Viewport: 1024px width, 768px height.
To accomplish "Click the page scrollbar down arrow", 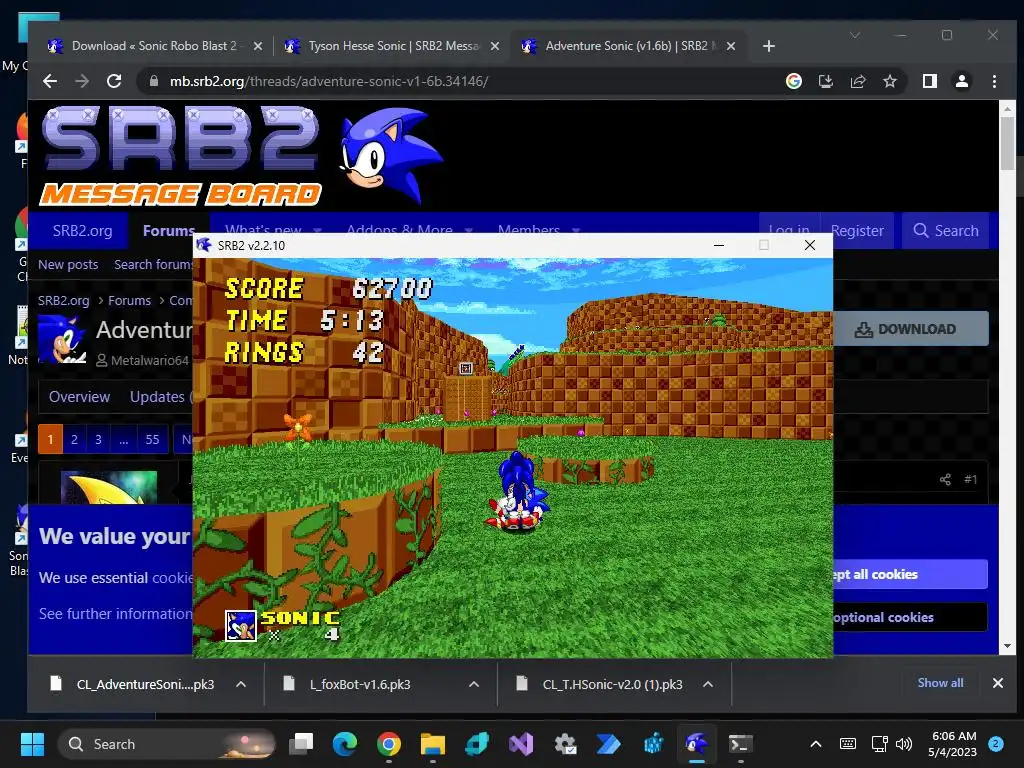I will point(1007,646).
